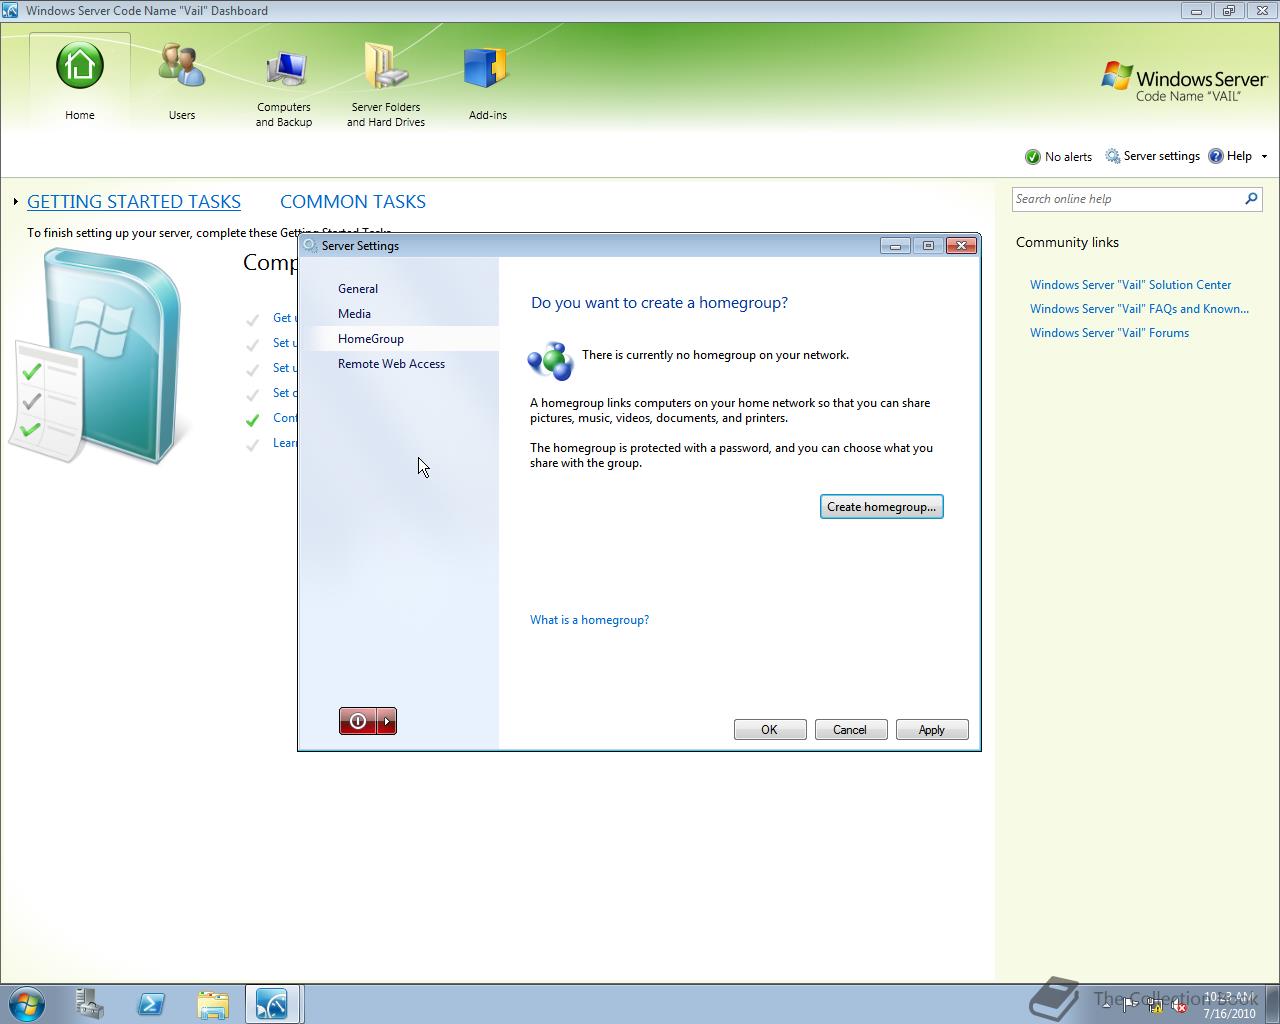
Task: Open the Add-ins section
Action: [x=488, y=82]
